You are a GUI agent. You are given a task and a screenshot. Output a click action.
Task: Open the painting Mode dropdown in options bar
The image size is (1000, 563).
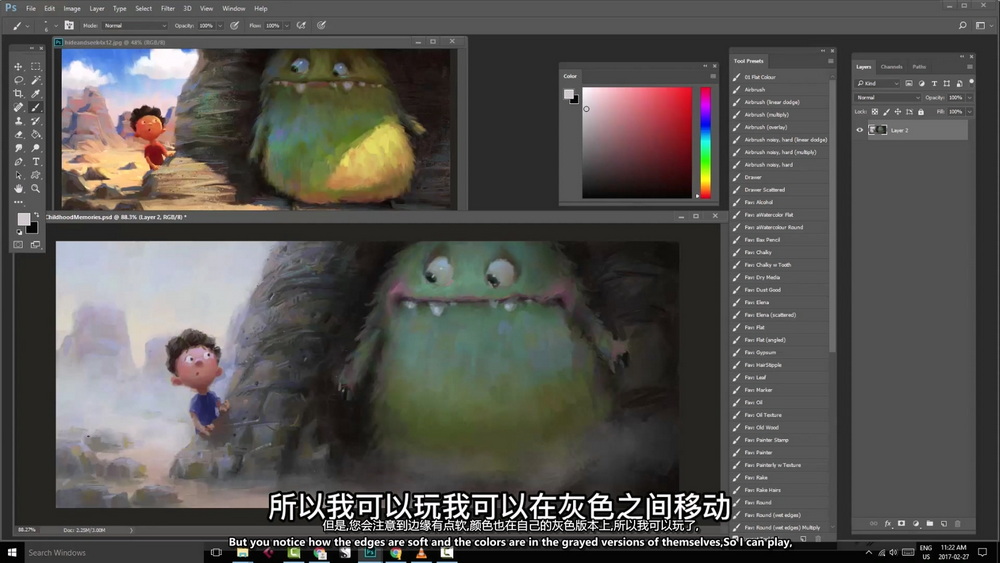pos(135,26)
